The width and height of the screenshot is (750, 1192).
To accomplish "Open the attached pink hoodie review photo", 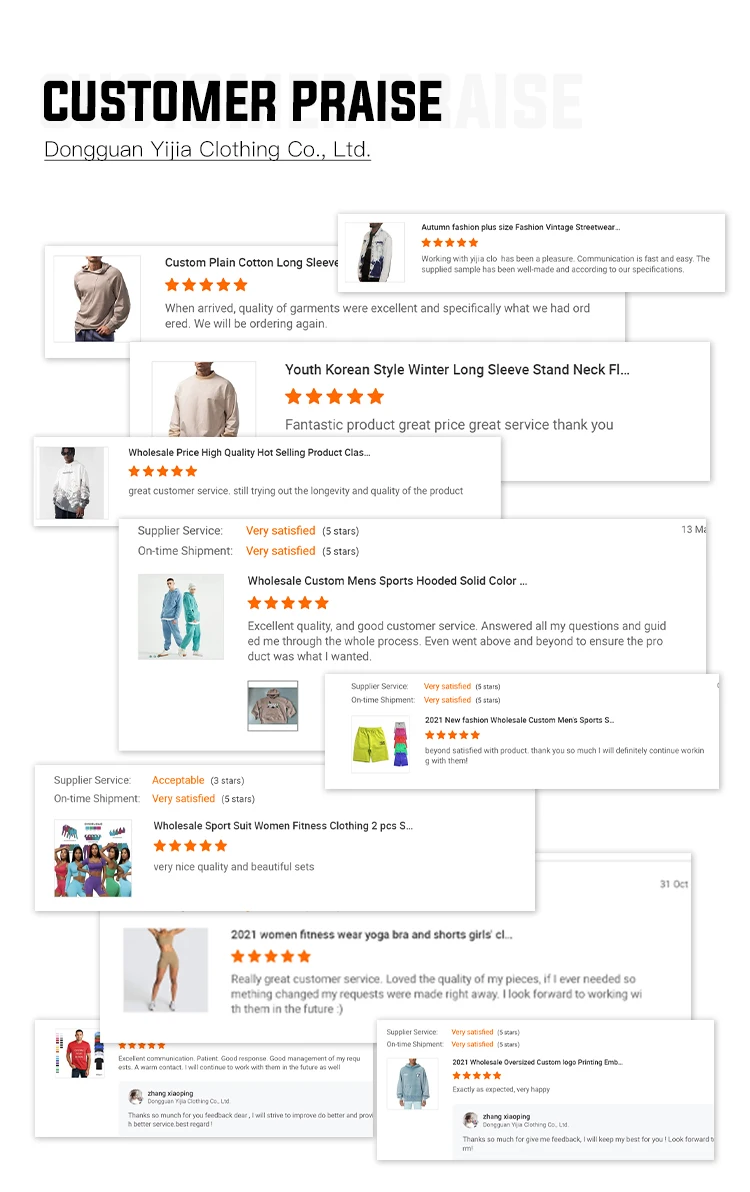I will point(273,705).
